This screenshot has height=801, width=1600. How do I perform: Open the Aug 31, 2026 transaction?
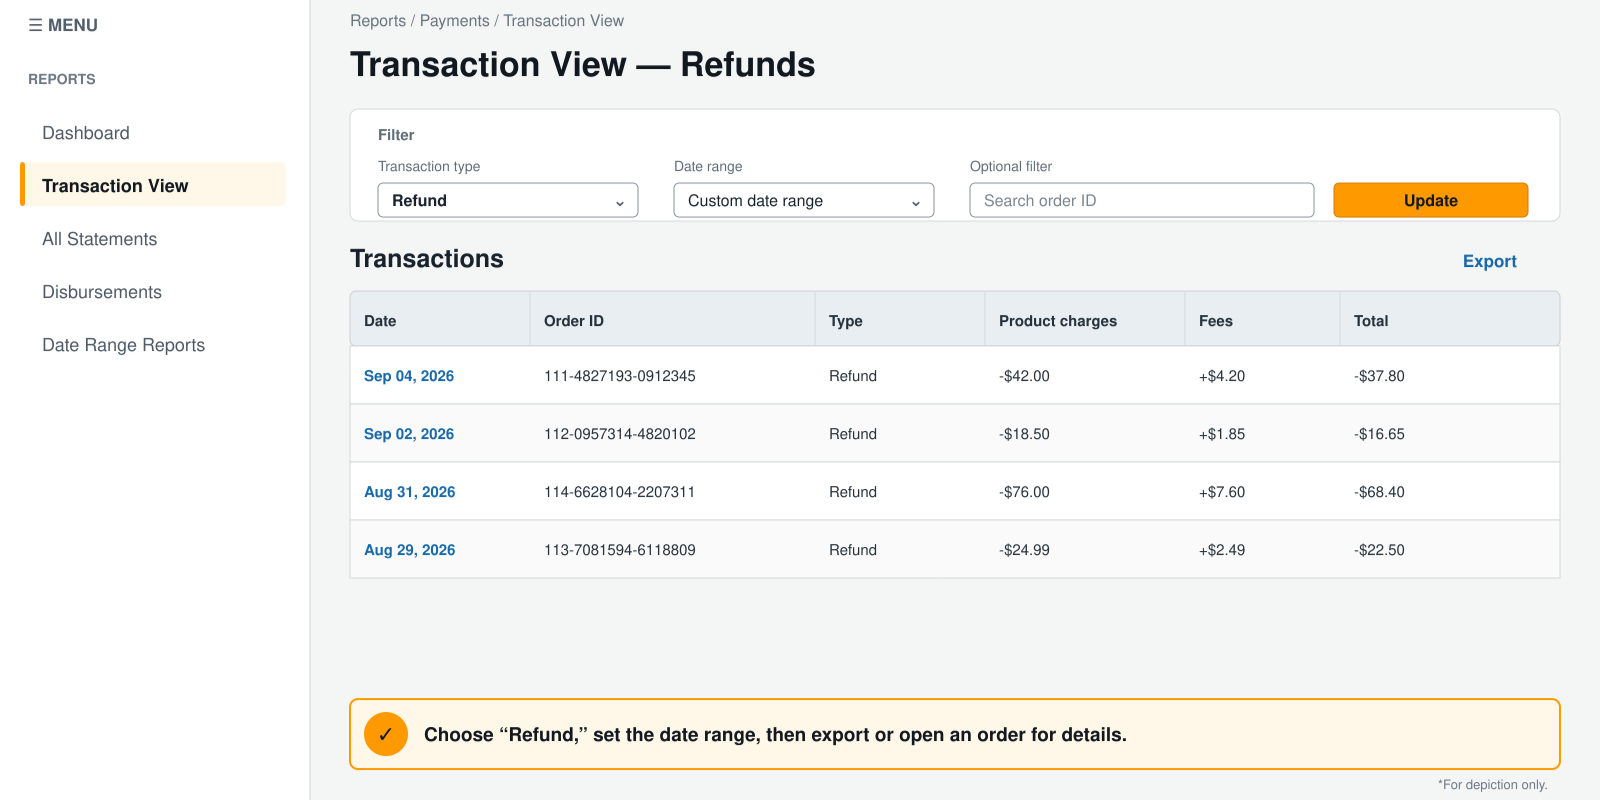click(410, 492)
